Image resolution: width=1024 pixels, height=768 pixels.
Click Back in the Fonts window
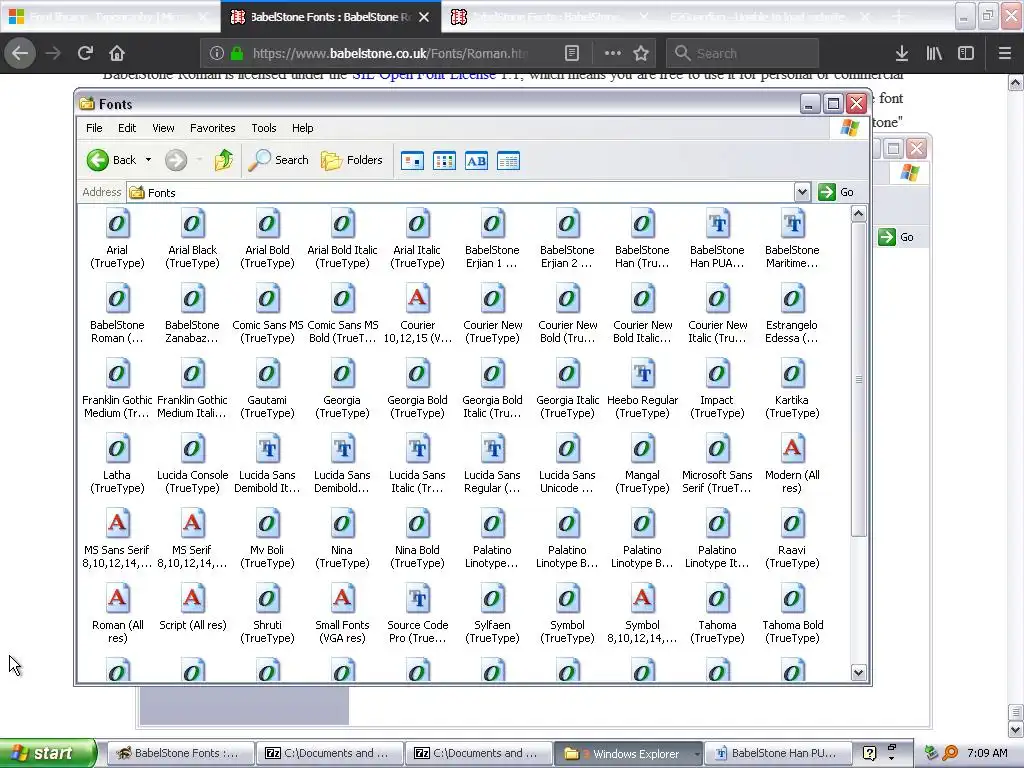[112, 160]
